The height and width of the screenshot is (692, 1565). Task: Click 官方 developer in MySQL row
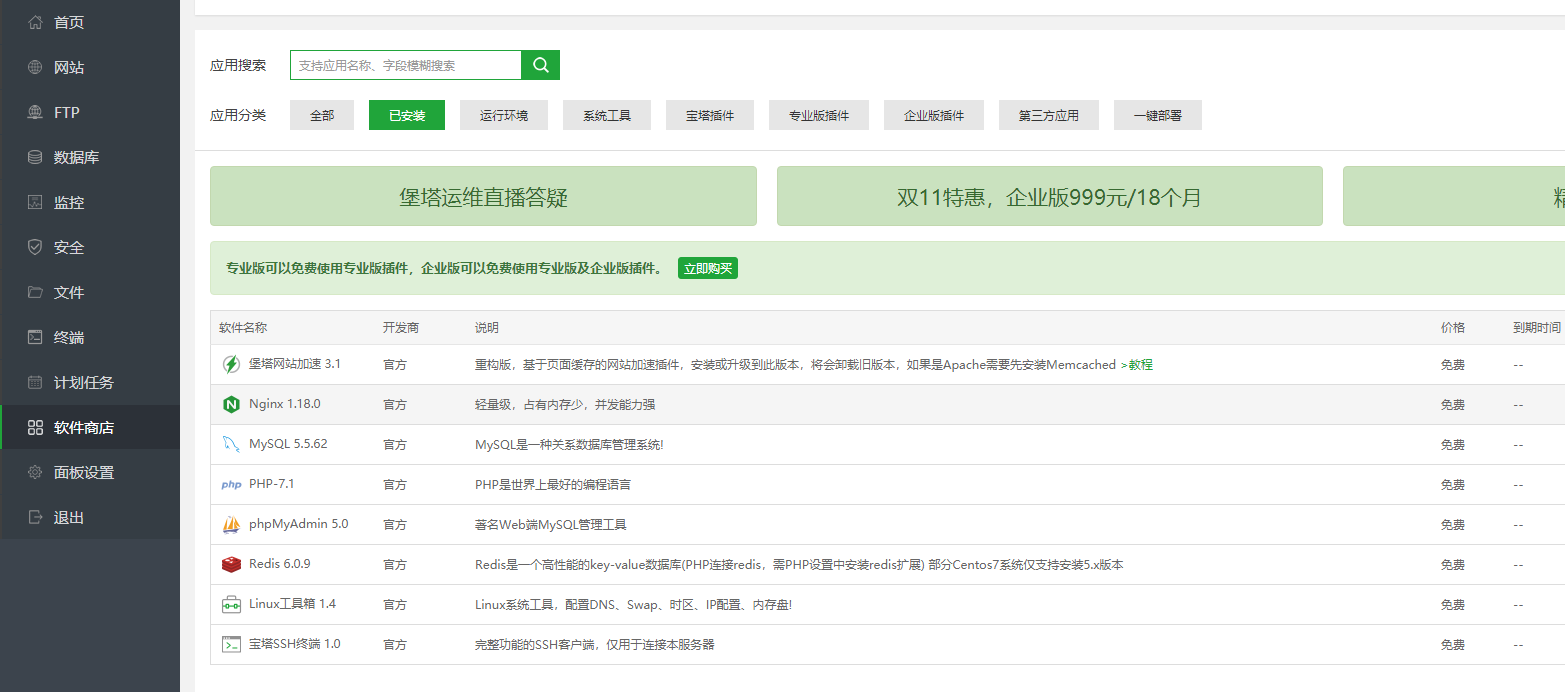click(395, 445)
